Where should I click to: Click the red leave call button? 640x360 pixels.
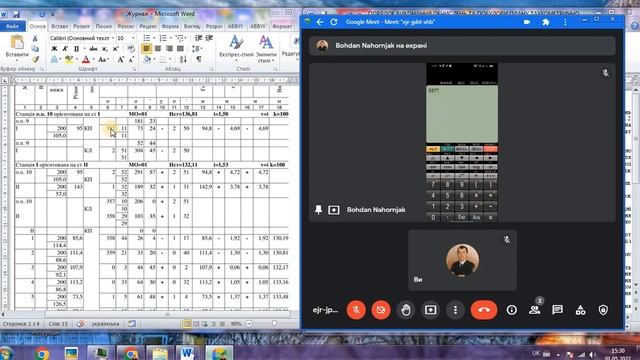[x=484, y=310]
